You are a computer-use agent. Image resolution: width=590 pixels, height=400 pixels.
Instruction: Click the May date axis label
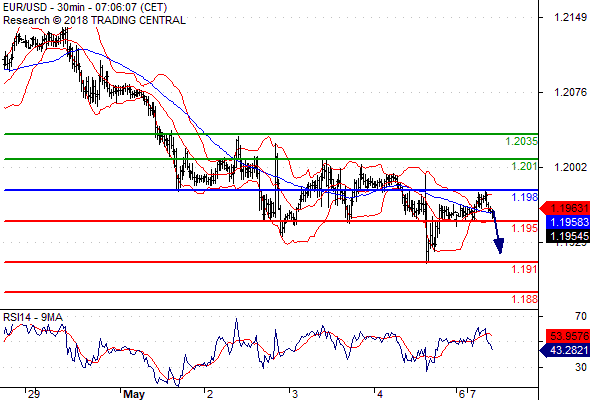[x=134, y=394]
